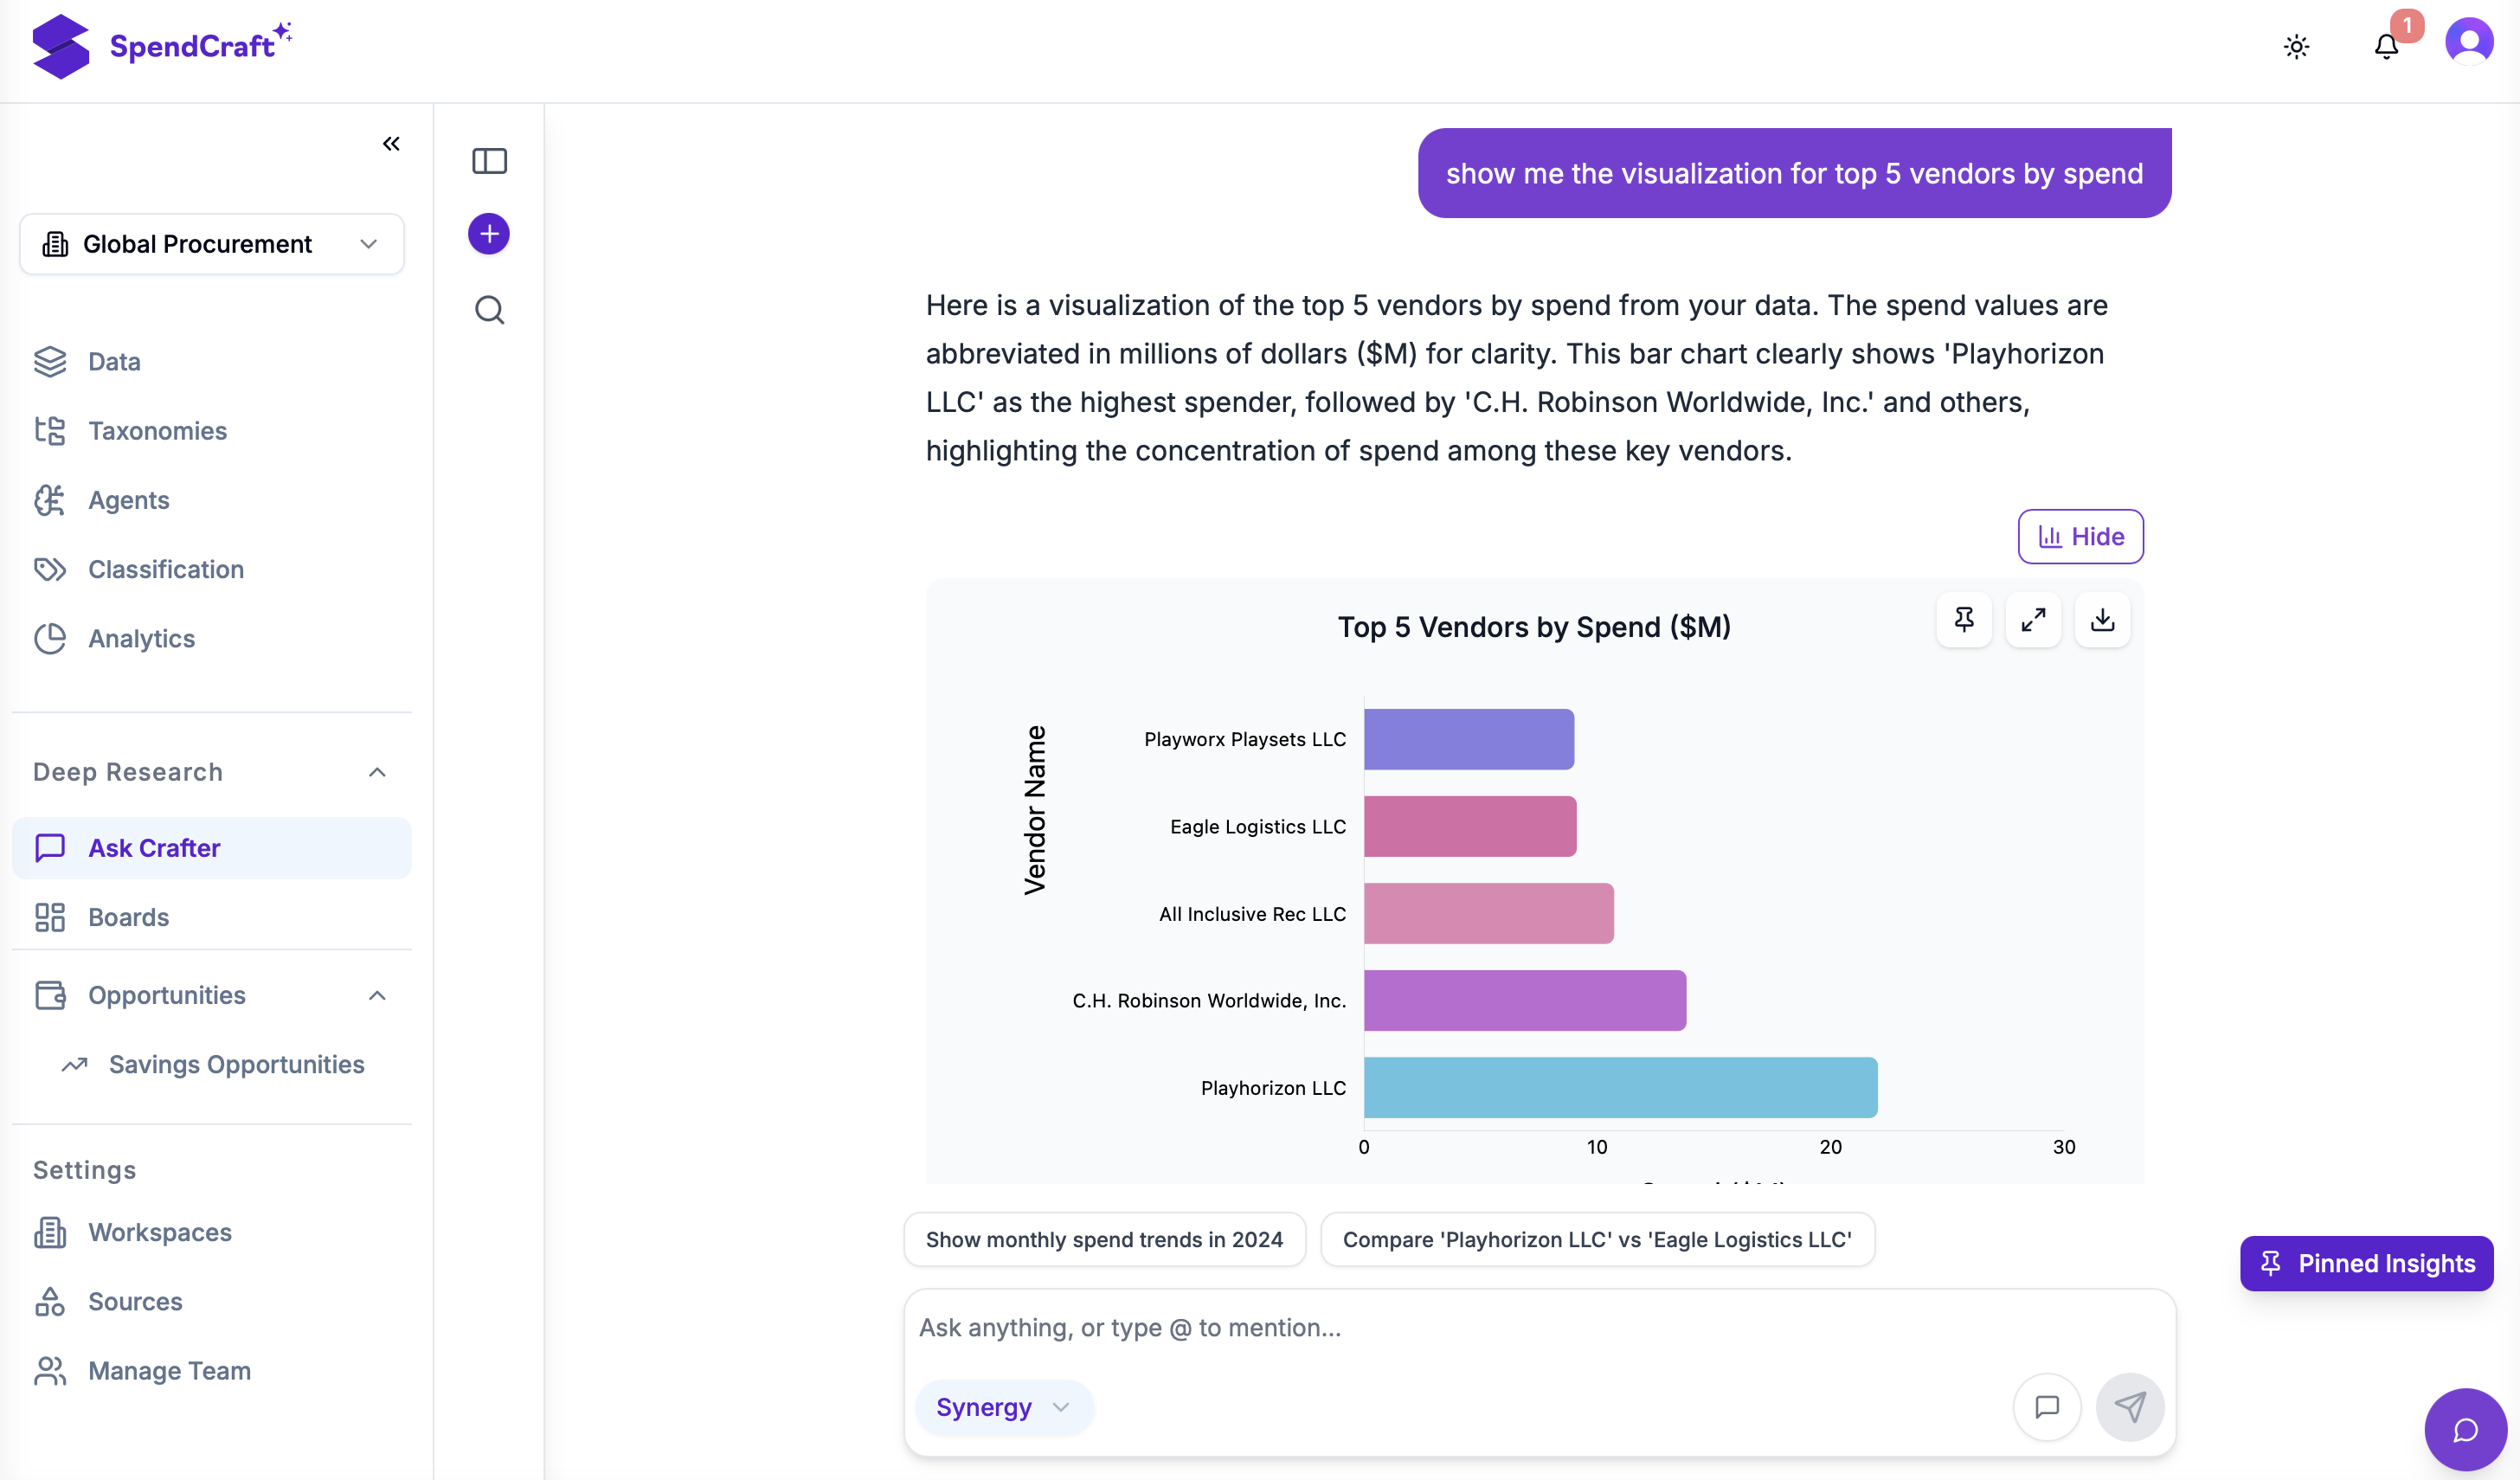
Task: Click the Agents brain icon
Action: 50,499
